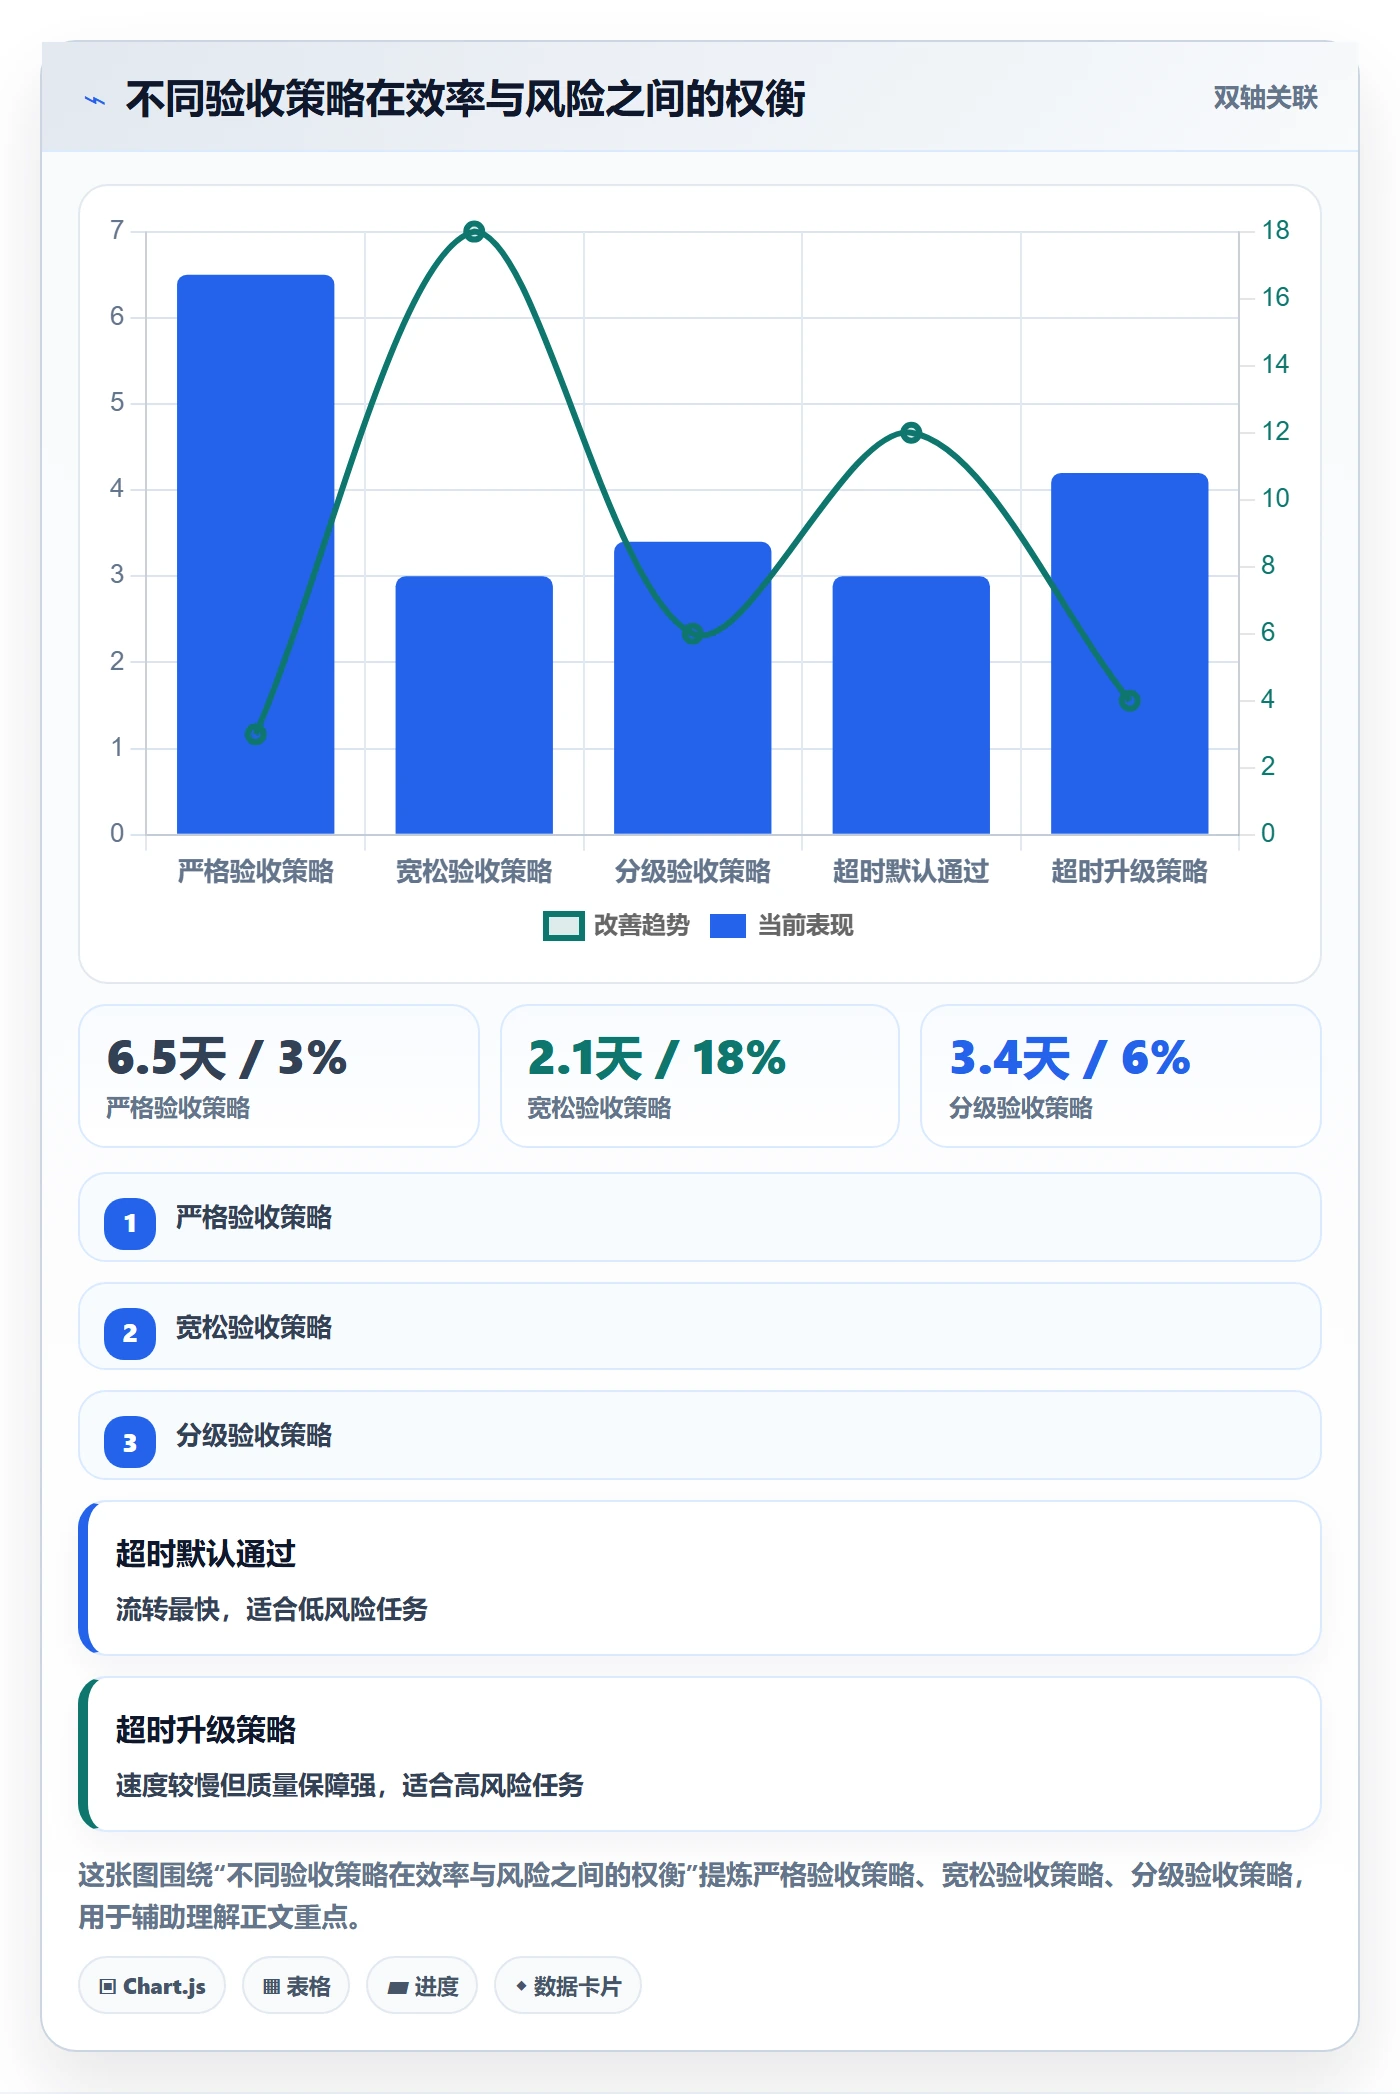Click text 流转最快，适合低风险任务
This screenshot has width=1400, height=2094.
point(272,1609)
